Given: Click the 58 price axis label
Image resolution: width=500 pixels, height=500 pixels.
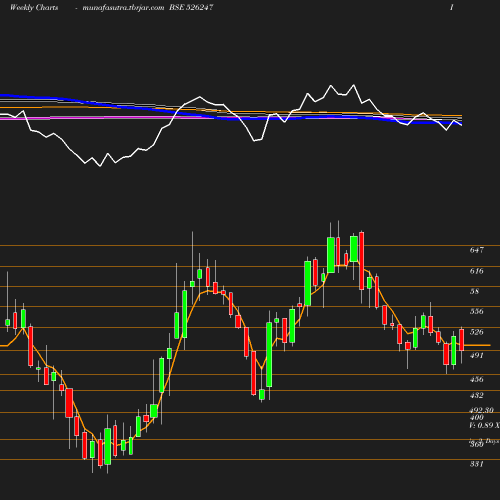Looking at the screenshot, I should click(474, 291).
